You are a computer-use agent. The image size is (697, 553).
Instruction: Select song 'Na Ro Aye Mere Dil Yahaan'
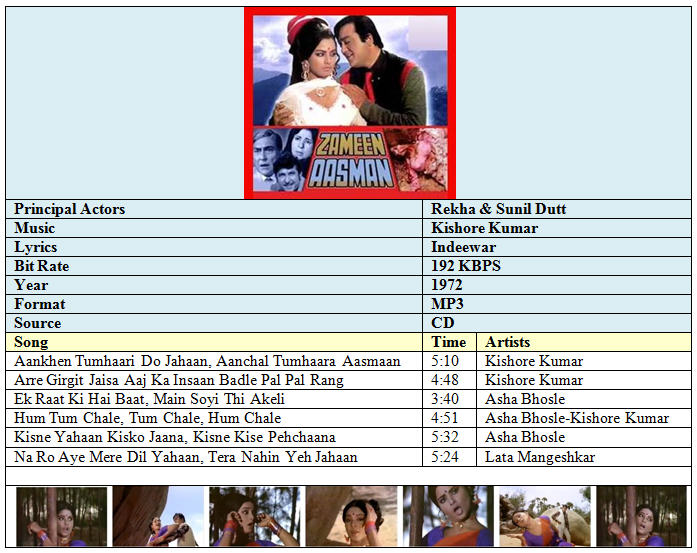tap(186, 457)
